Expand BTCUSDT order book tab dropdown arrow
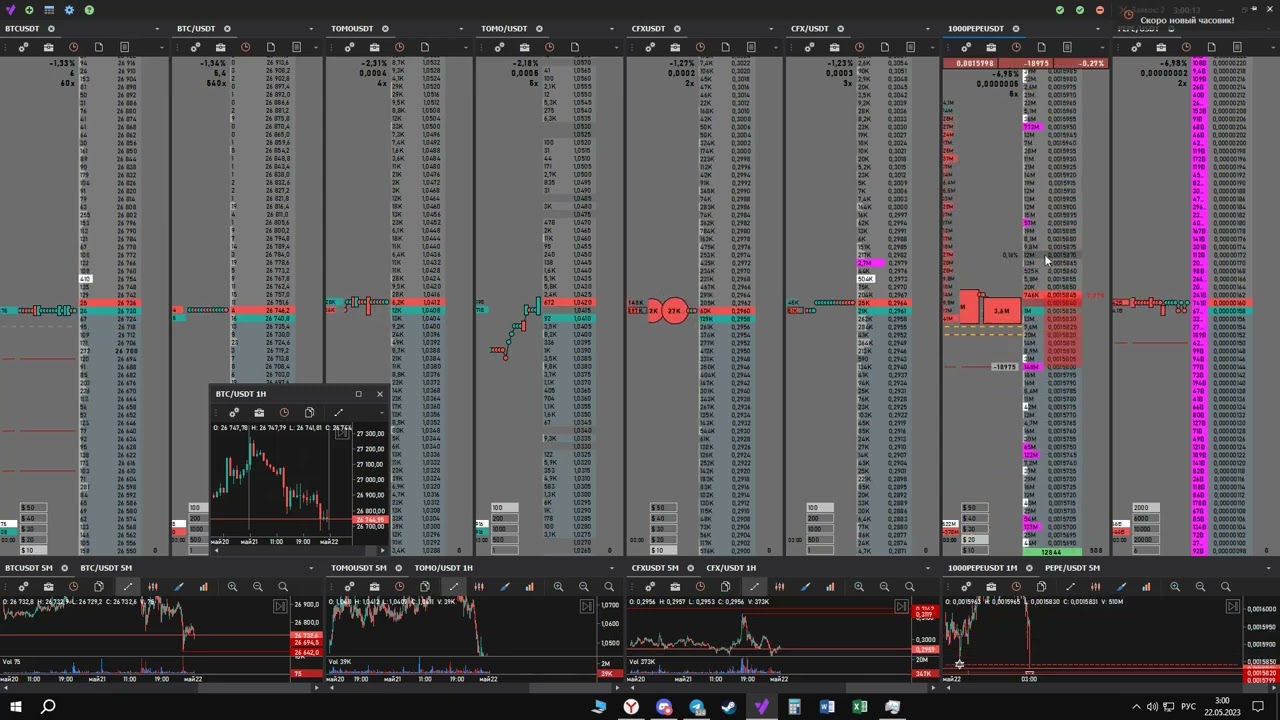1280x720 pixels. [157, 29]
